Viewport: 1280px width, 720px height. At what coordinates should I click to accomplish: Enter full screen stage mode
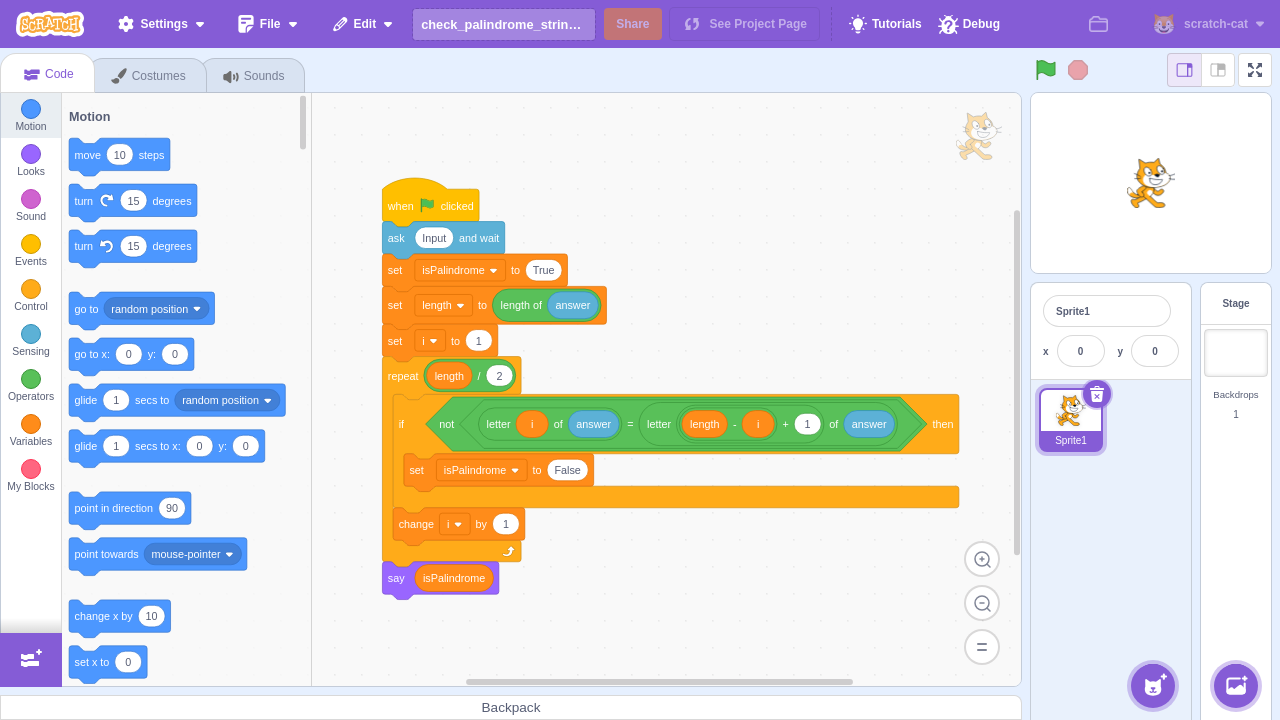pyautogui.click(x=1255, y=70)
